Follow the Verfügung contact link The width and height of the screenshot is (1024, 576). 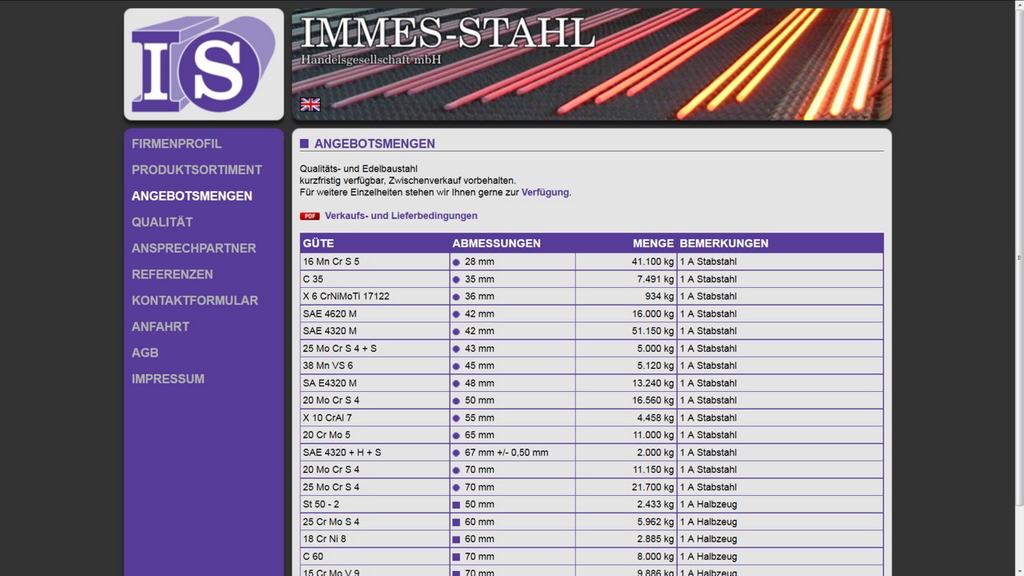pos(545,192)
